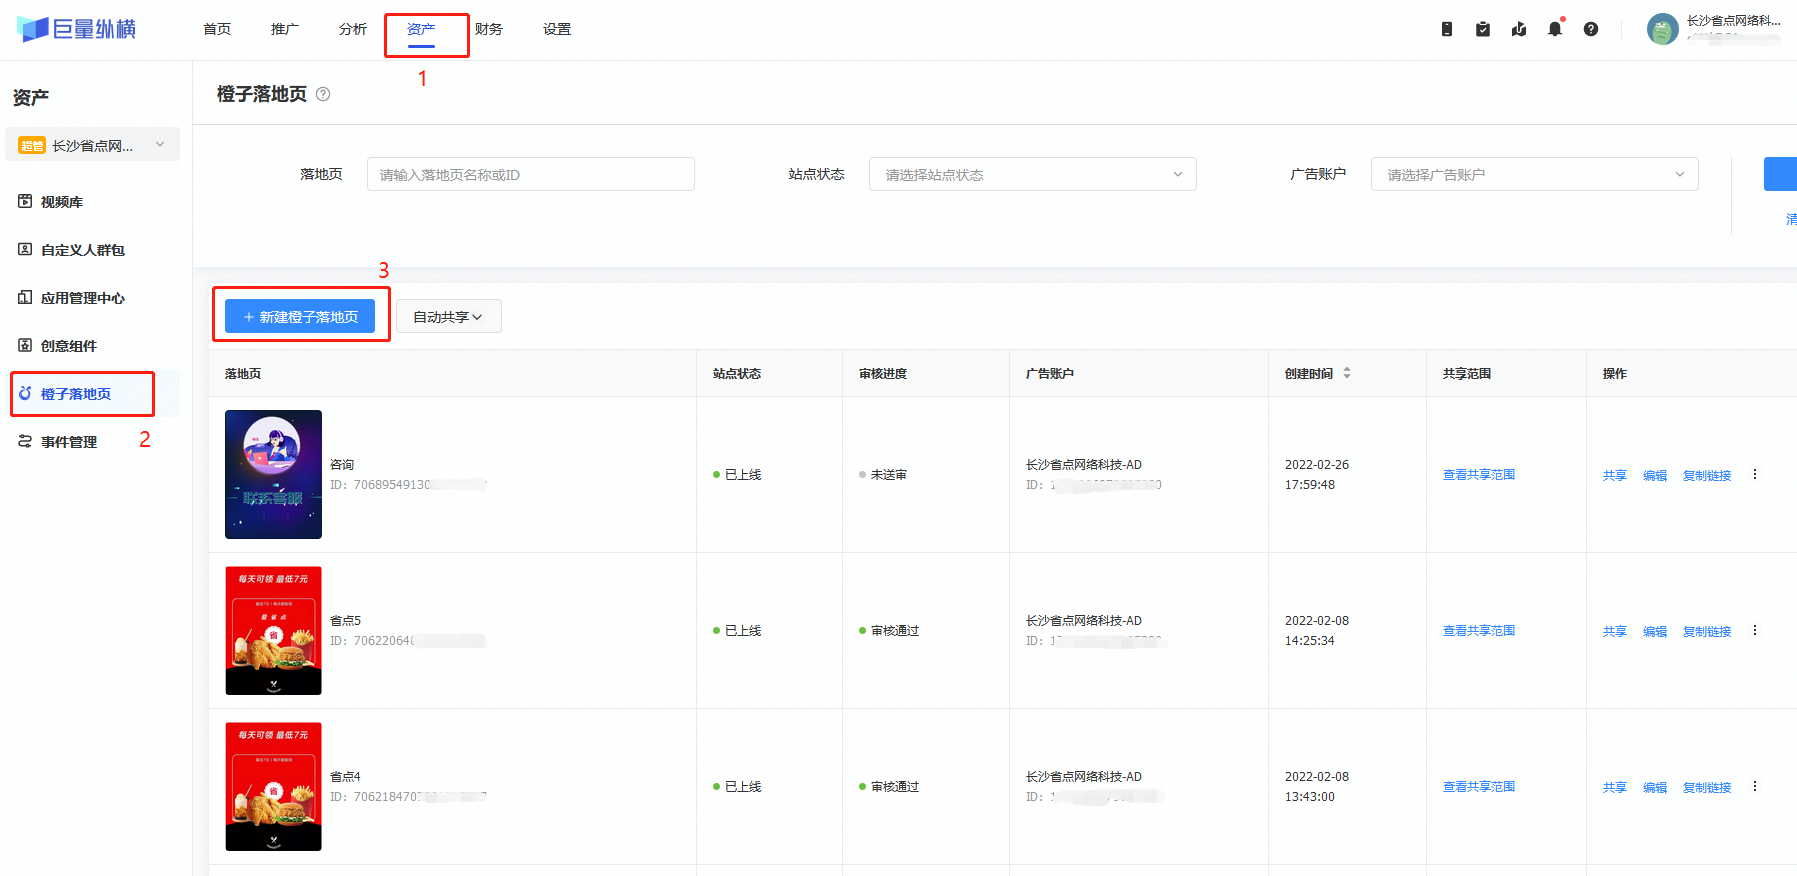Go to 应用管理中心 in sidebar
Viewport: 1797px width, 876px height.
83,298
